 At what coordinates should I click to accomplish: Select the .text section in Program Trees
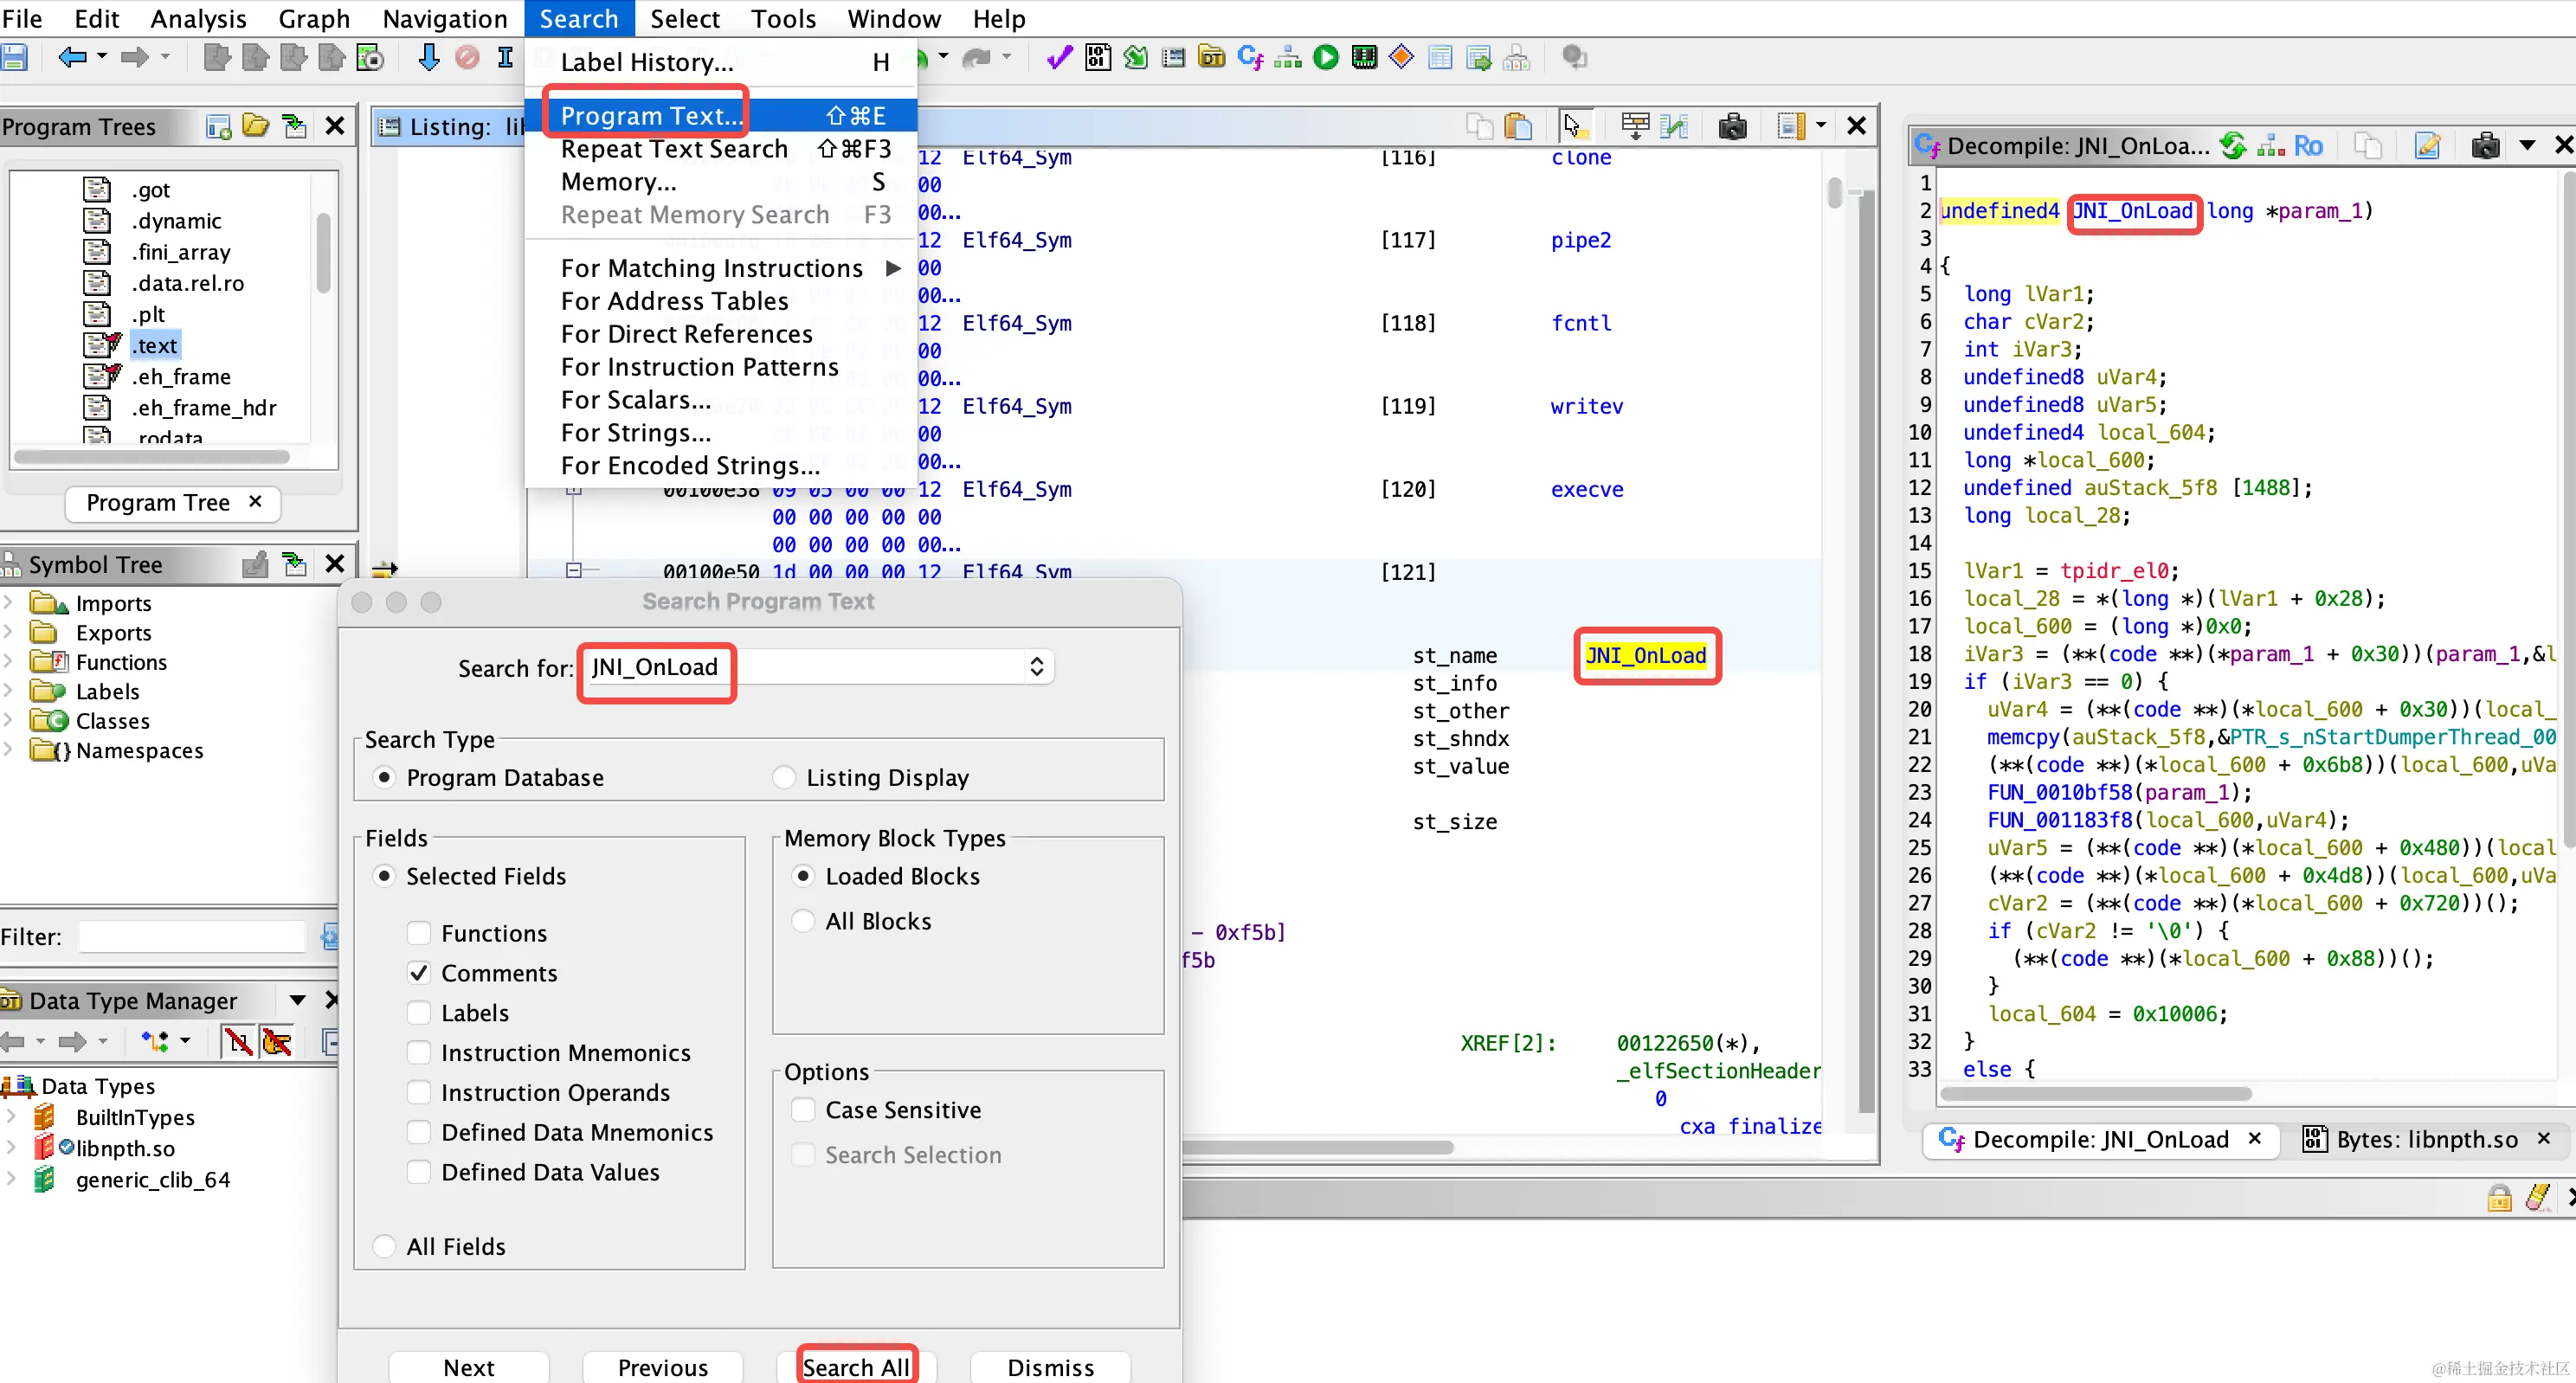(x=157, y=346)
